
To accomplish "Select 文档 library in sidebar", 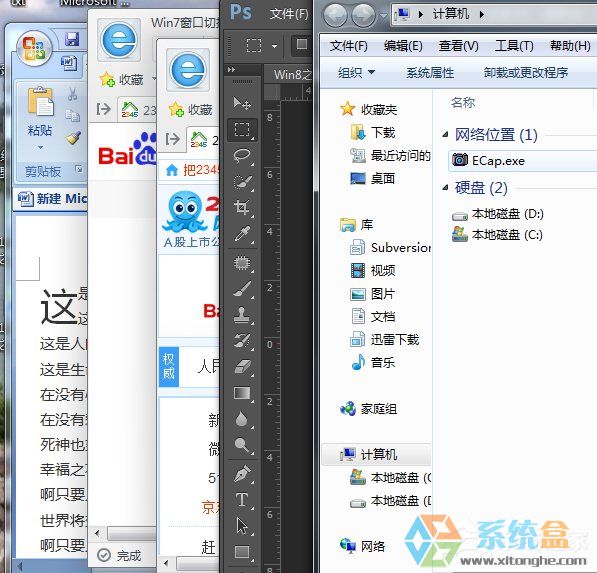I will point(373,316).
